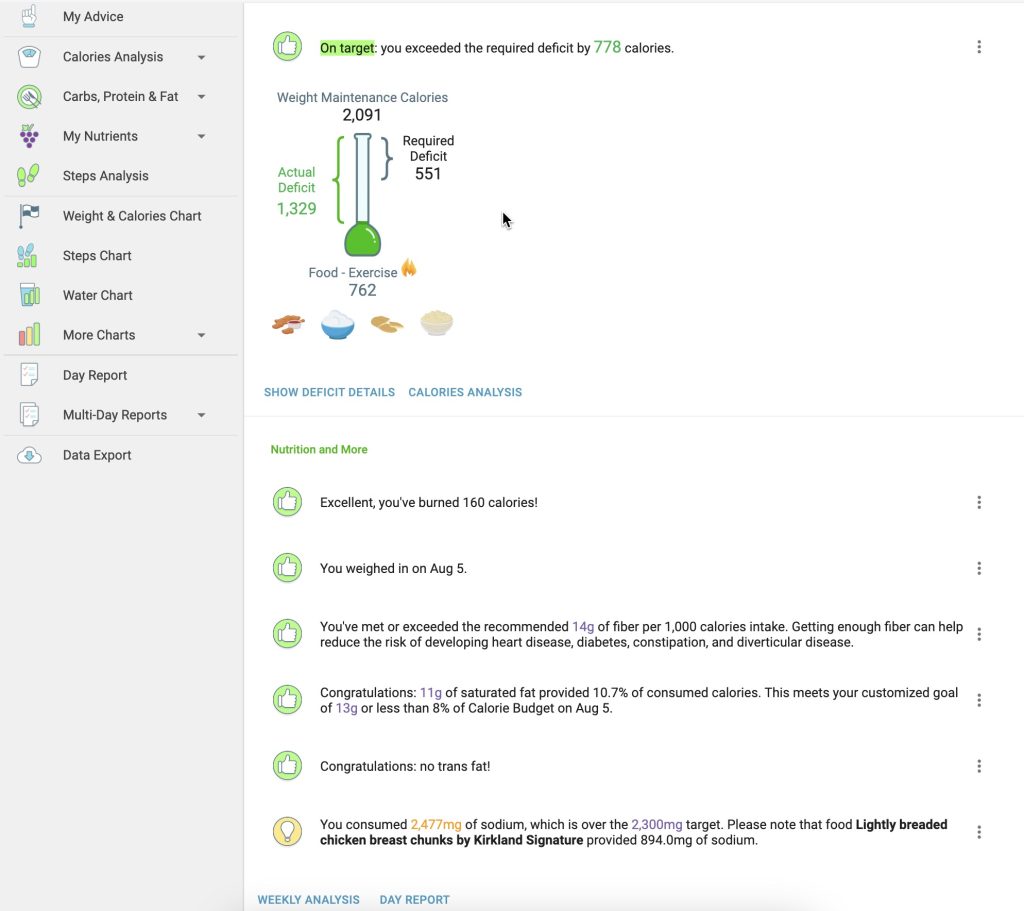The image size is (1024, 911).
Task: Open options menu for sodium advice
Action: pos(979,832)
